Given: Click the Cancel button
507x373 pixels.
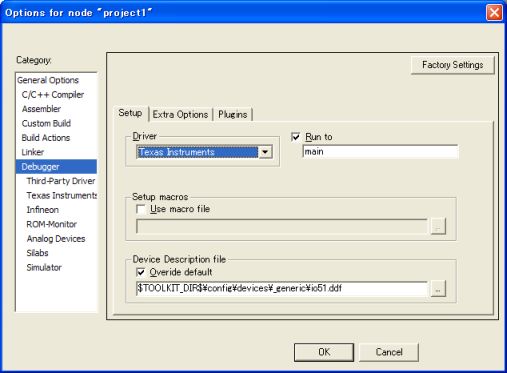Looking at the screenshot, I should pos(389,352).
